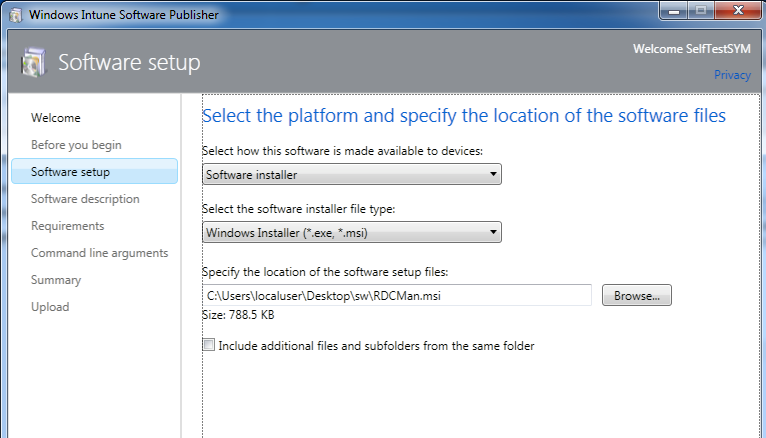Enable Include additional files and subfolders checkbox

click(209, 346)
